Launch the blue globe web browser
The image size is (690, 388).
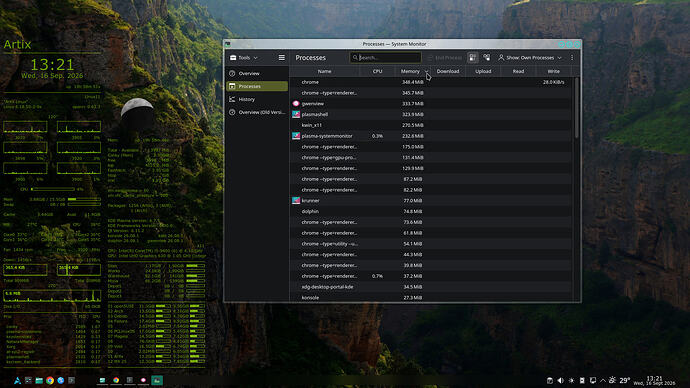coord(61,381)
